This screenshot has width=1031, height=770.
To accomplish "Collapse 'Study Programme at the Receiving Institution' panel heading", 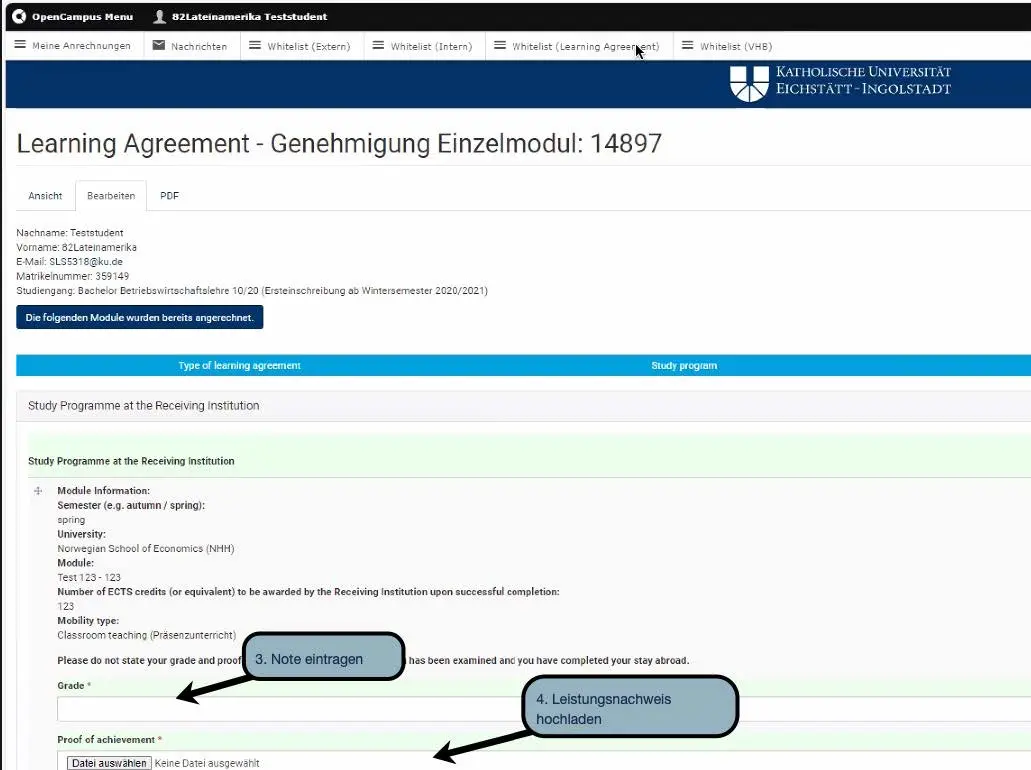I will coord(143,406).
